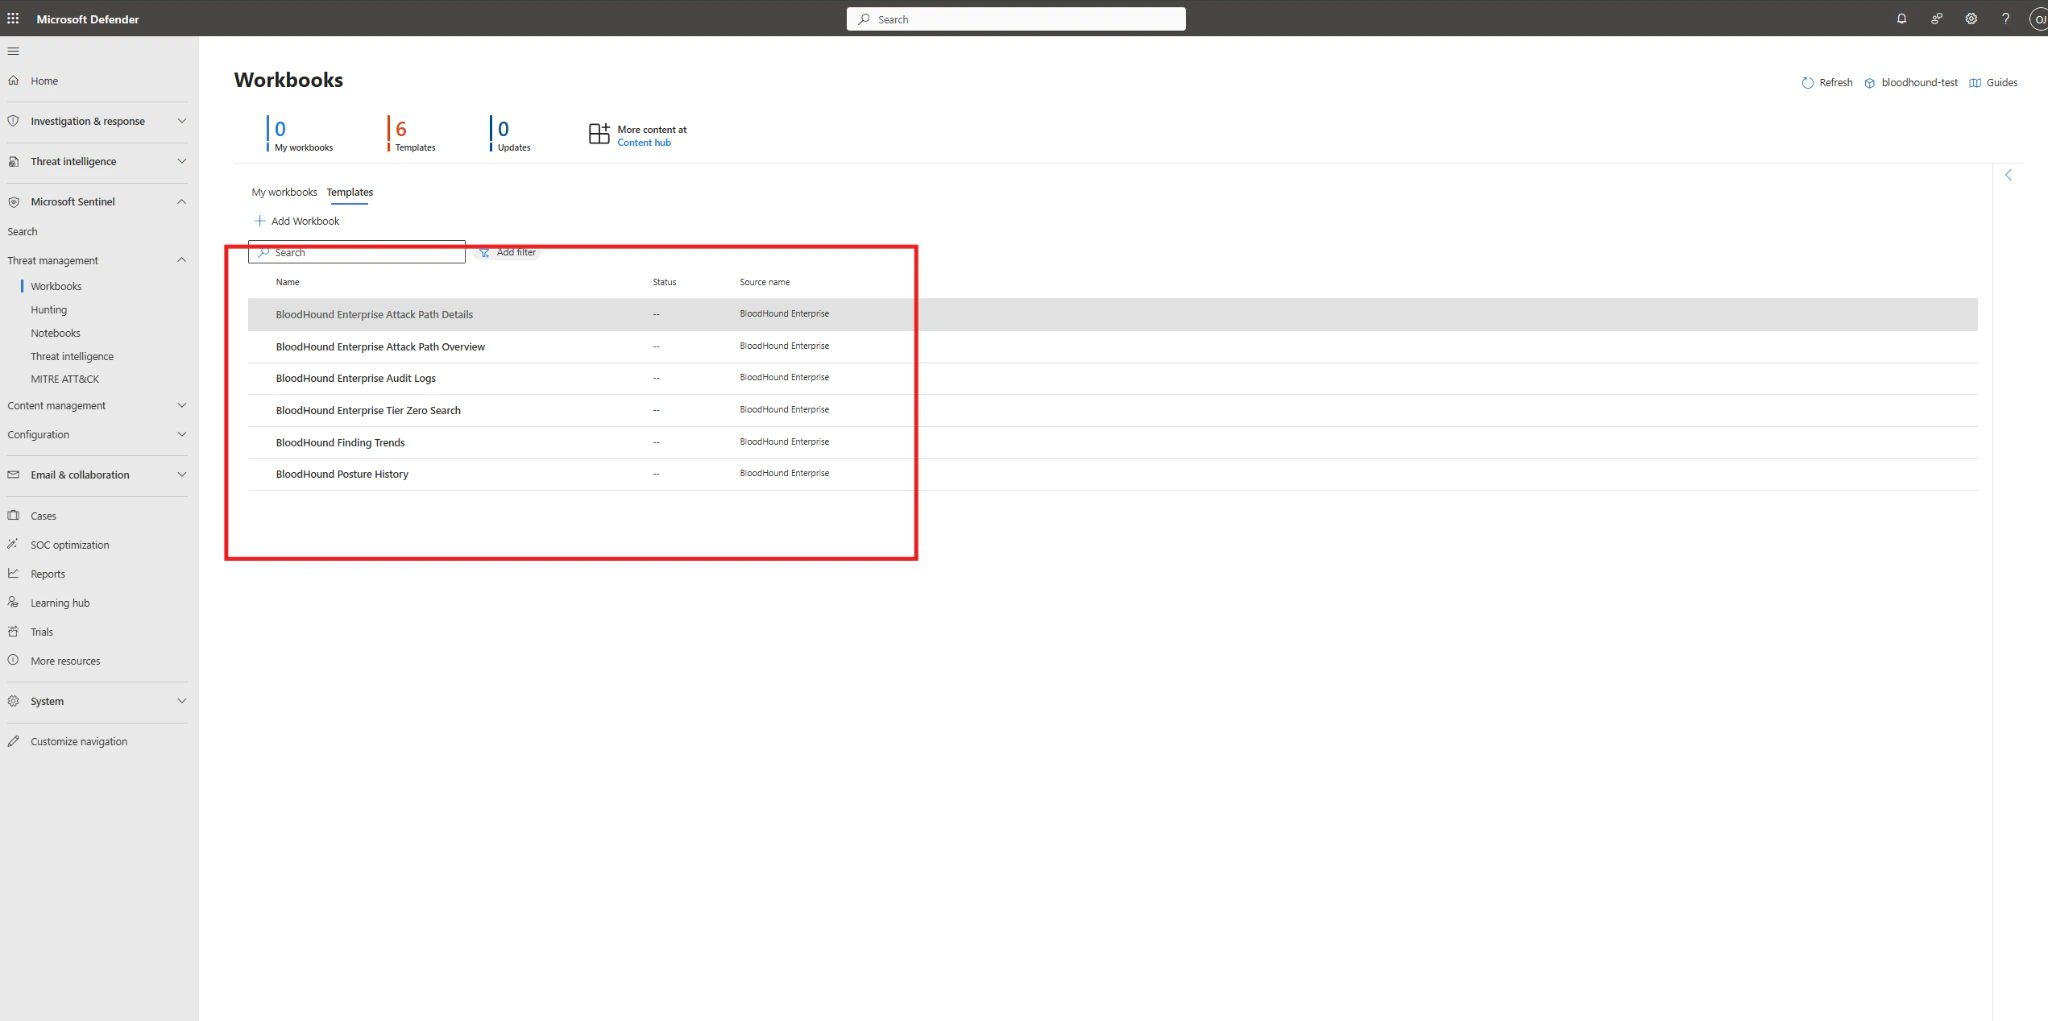Viewport: 2048px width, 1021px height.
Task: Click the Home icon in sidebar
Action: point(13,81)
